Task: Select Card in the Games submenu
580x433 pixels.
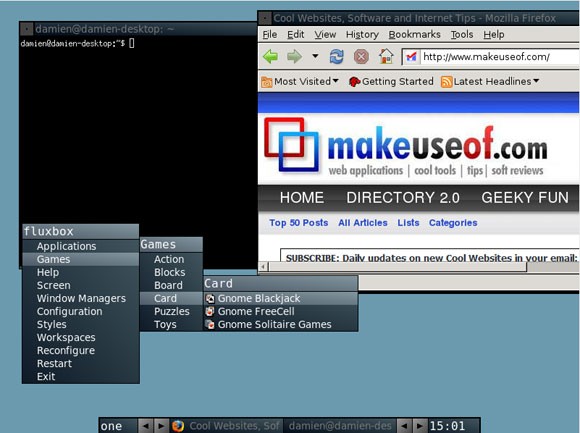Action: coord(171,298)
